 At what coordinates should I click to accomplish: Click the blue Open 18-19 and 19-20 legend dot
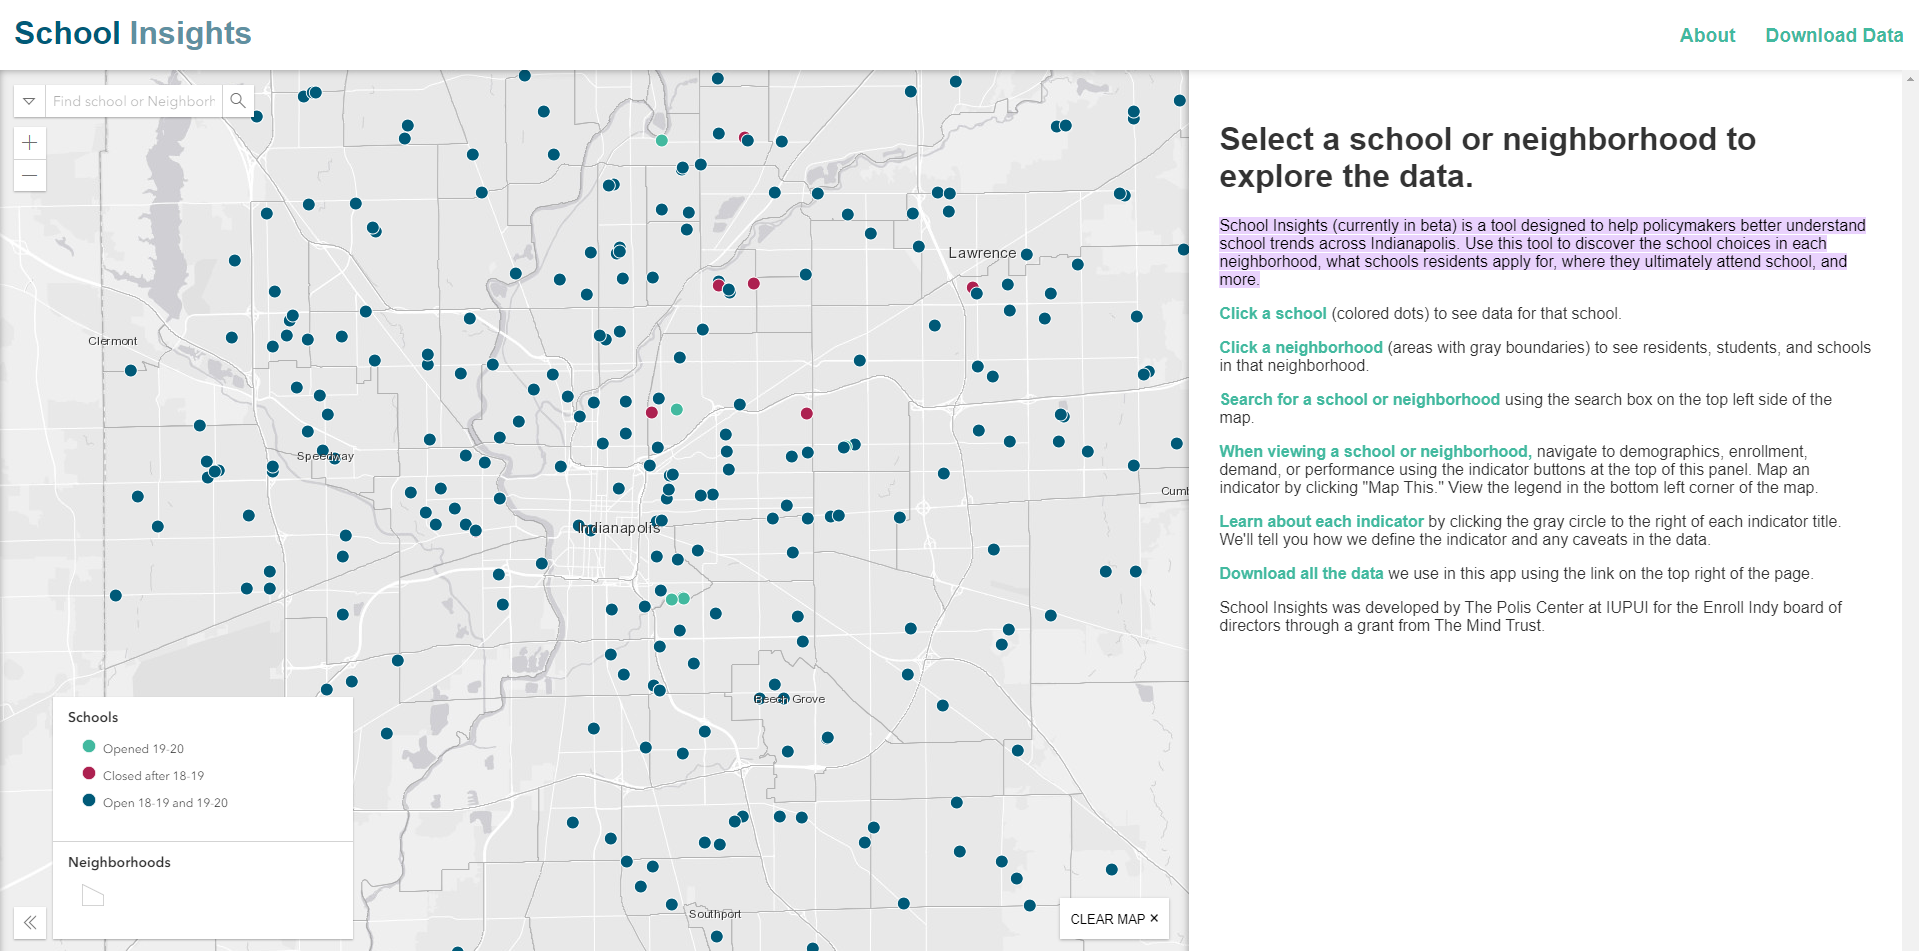89,800
